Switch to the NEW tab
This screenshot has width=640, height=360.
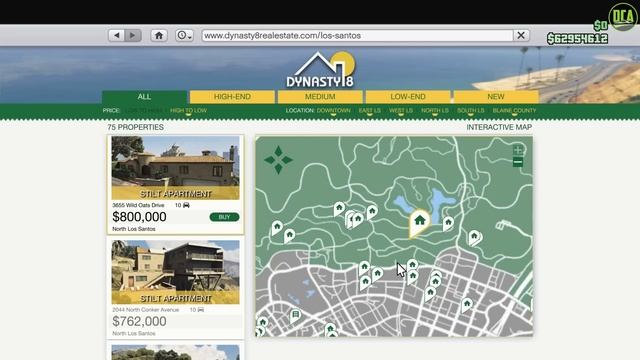496,97
